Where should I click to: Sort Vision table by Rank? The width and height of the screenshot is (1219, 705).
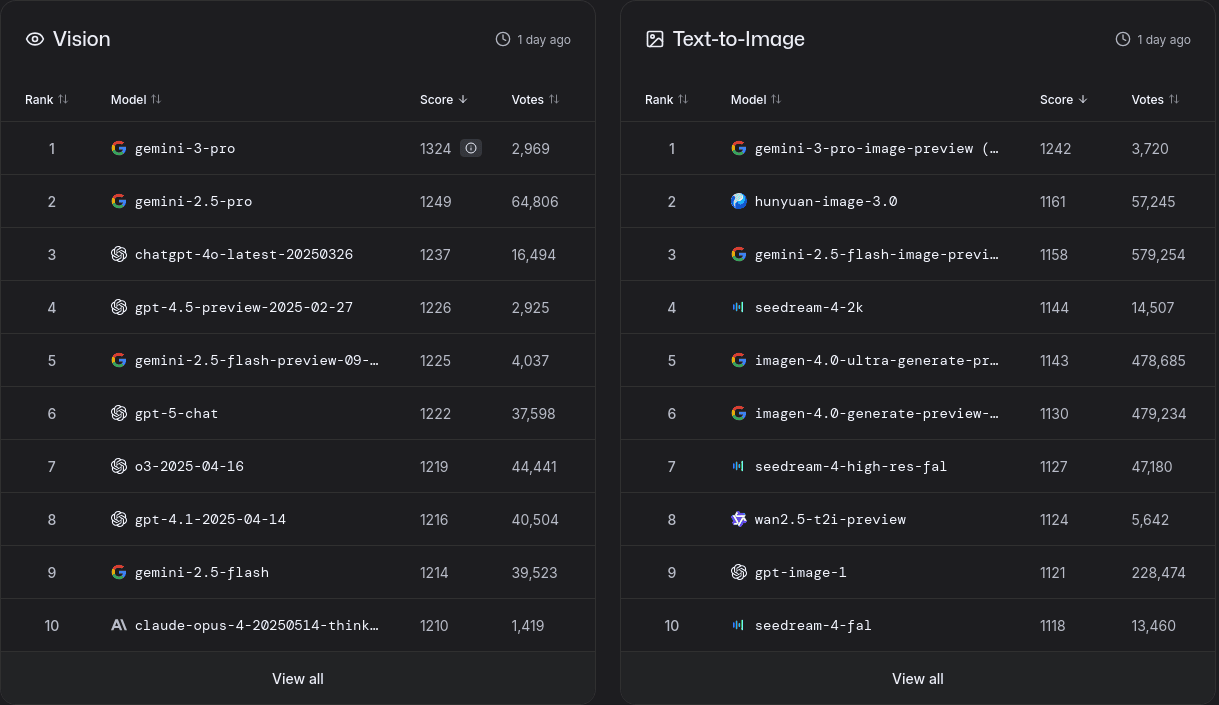pyautogui.click(x=47, y=99)
